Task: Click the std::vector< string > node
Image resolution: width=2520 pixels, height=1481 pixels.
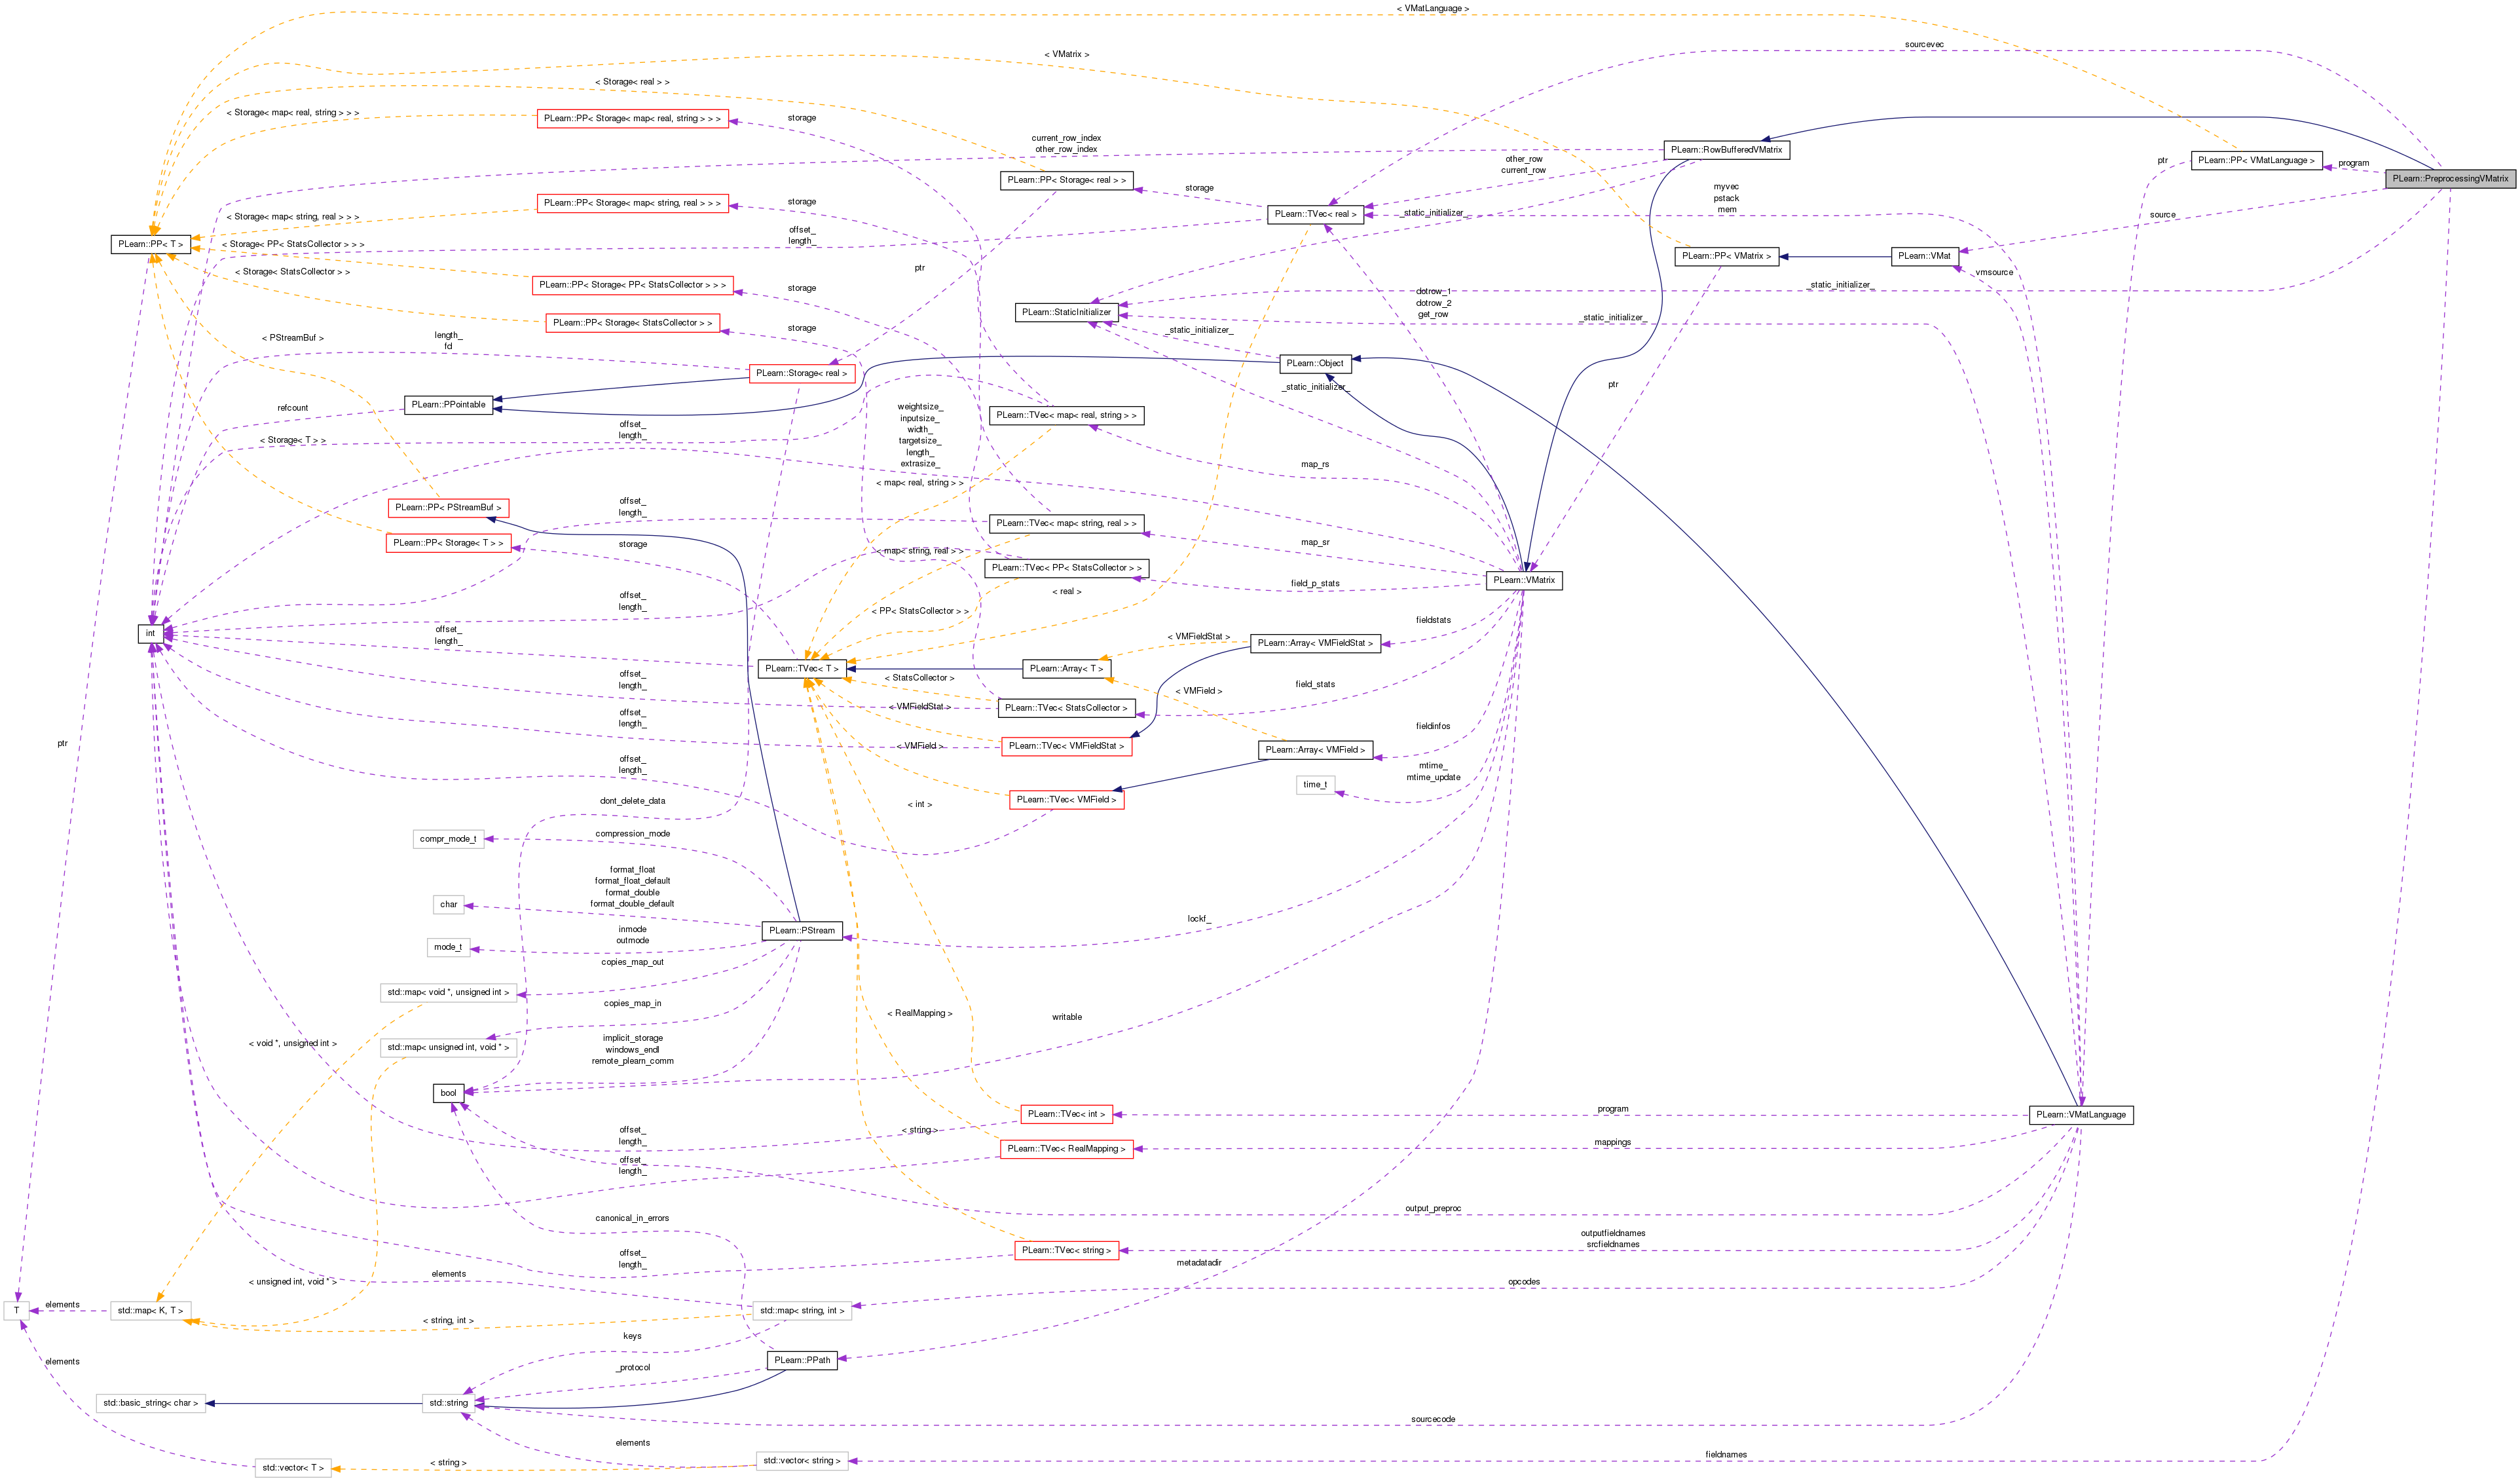Action: pyautogui.click(x=802, y=1462)
